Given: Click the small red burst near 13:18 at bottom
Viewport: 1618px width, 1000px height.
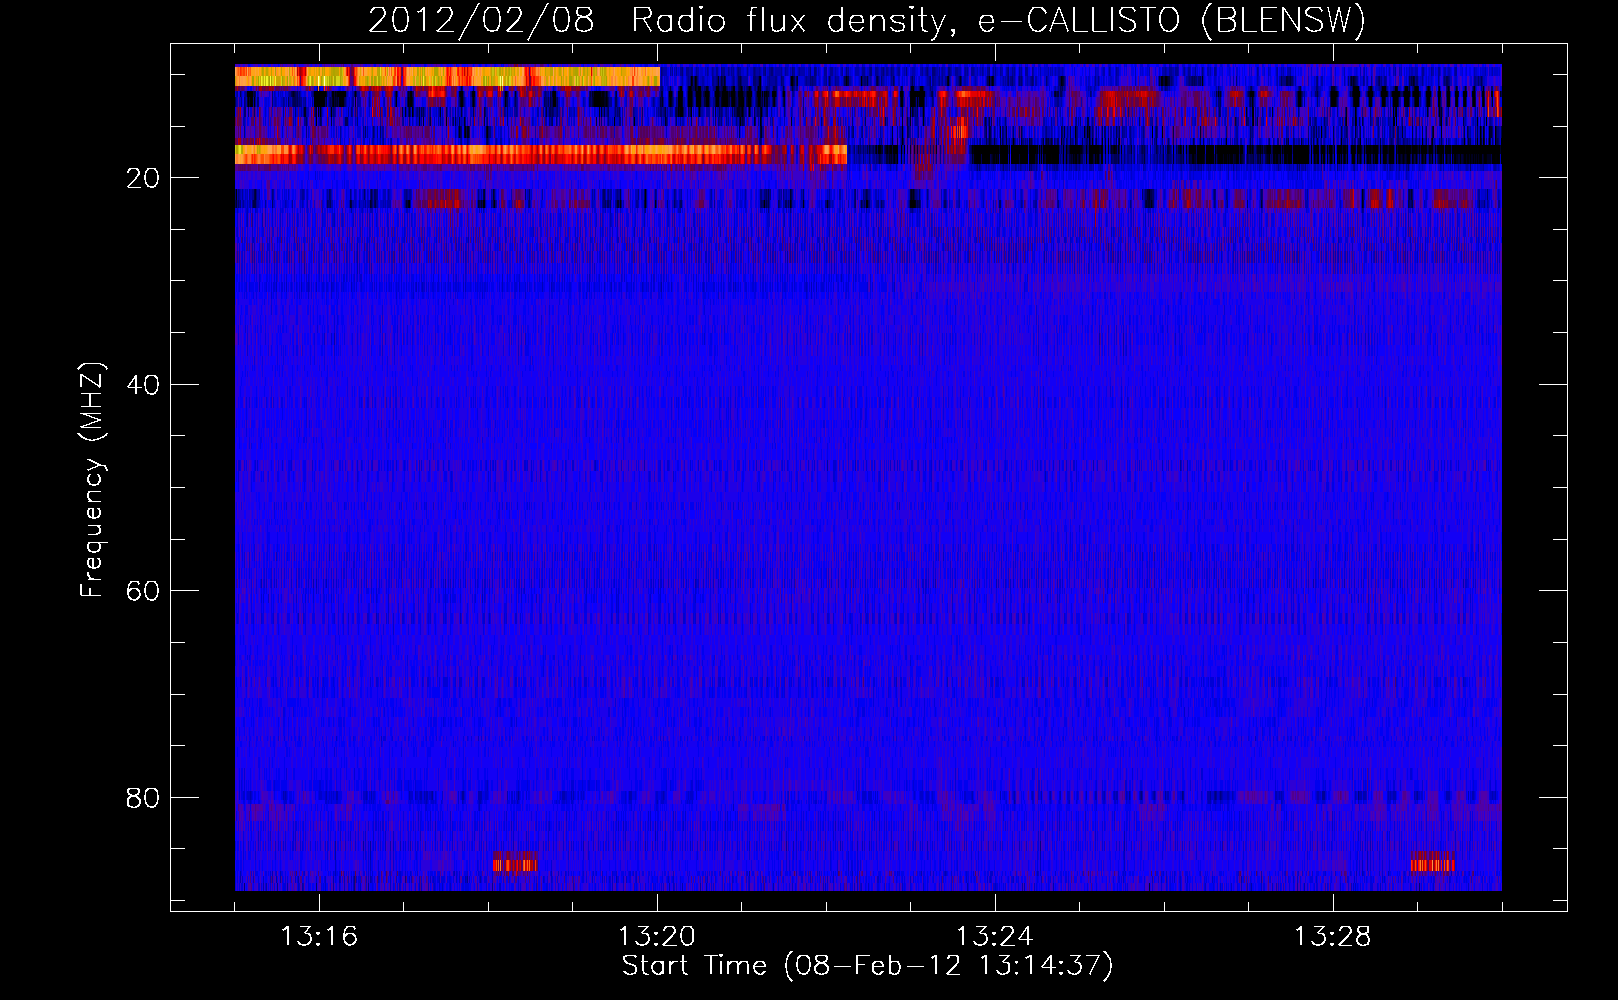Looking at the screenshot, I should pos(515,863).
